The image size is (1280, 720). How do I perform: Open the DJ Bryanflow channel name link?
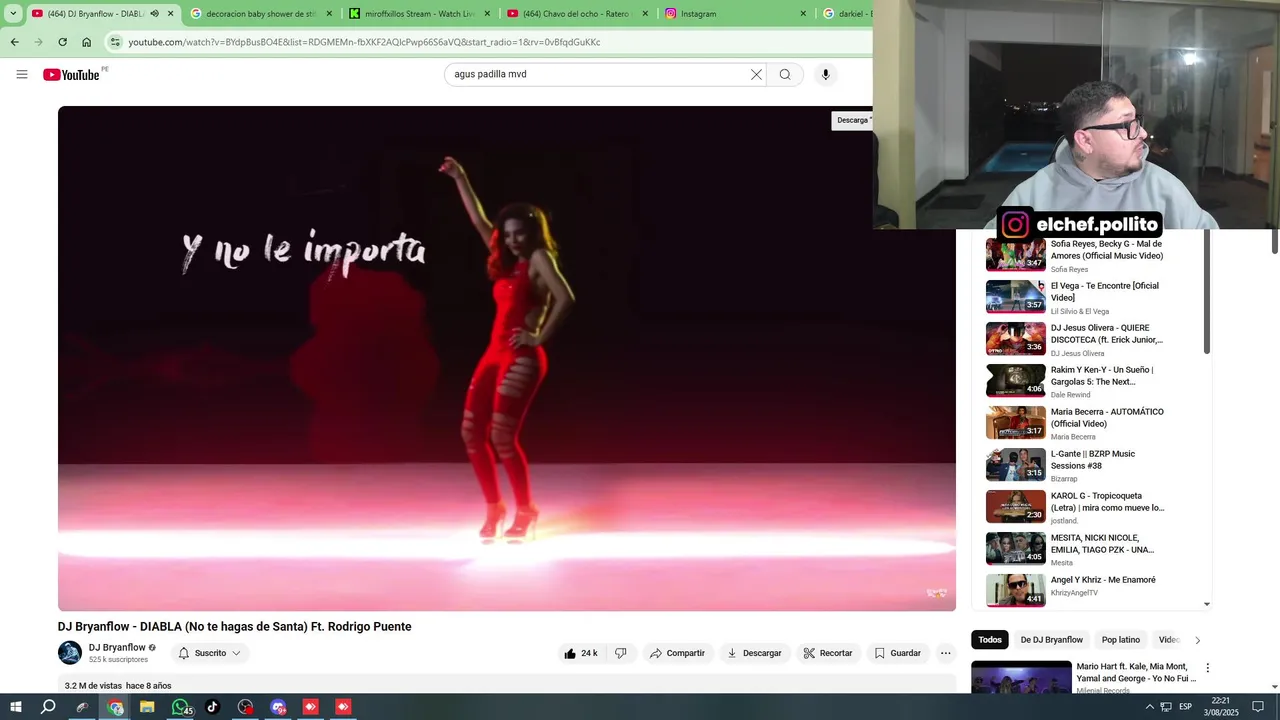tap(117, 647)
